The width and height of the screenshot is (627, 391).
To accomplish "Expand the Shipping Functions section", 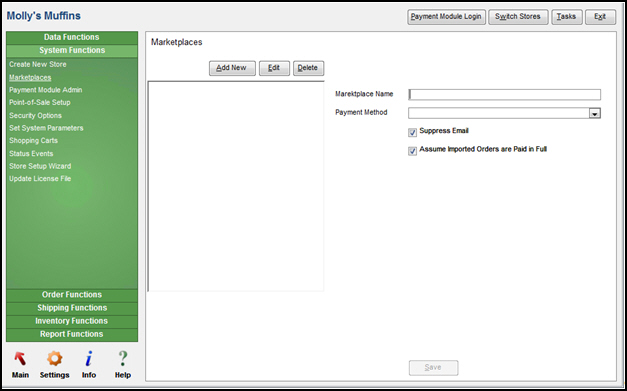I will click(72, 308).
